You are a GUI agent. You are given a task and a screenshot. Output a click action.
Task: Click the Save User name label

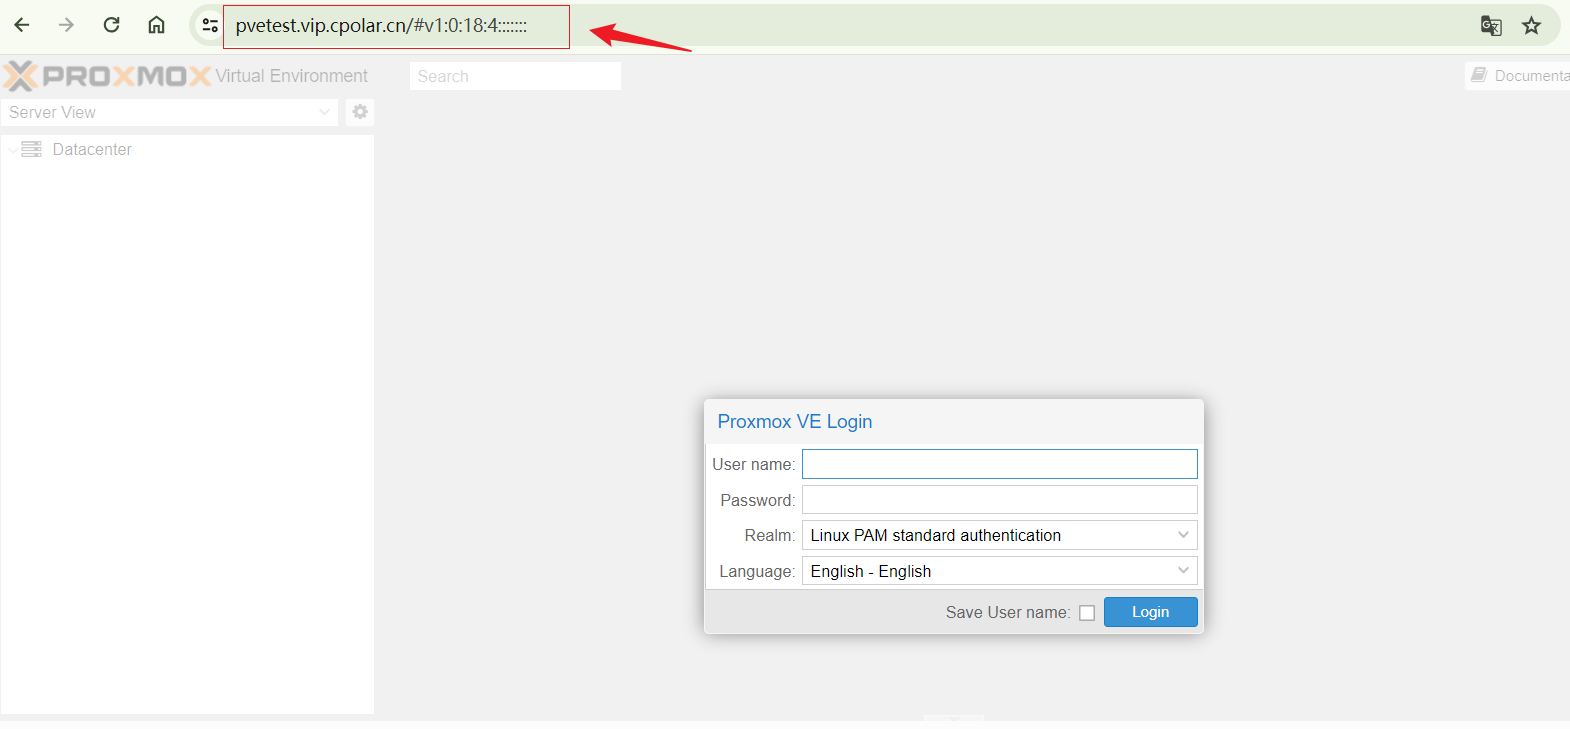click(x=1008, y=612)
